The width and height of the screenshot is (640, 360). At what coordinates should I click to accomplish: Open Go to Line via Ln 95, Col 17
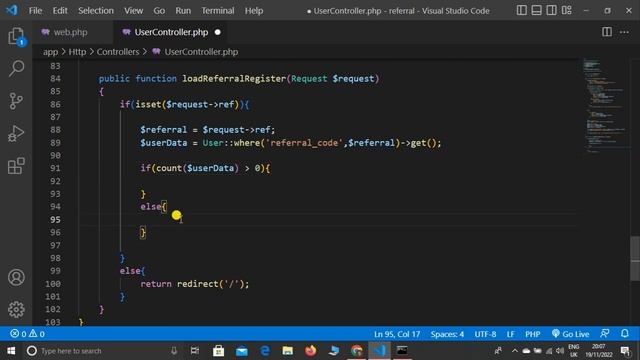coord(397,334)
